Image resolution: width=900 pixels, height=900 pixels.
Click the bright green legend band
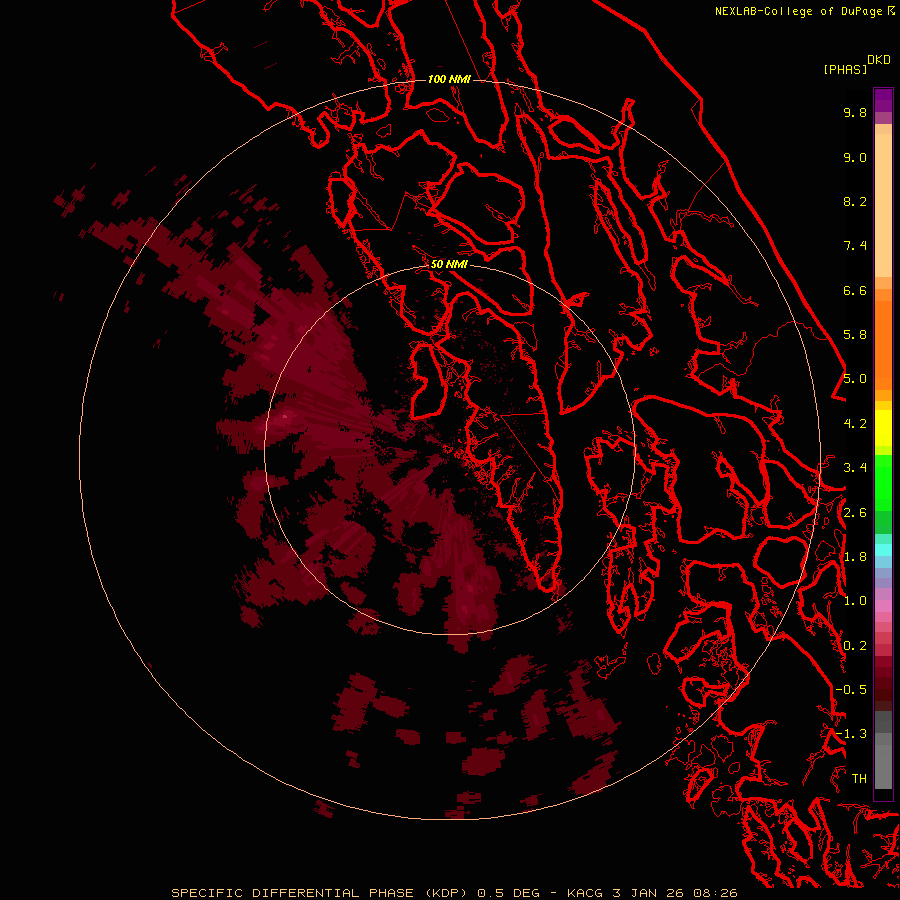[x=883, y=482]
